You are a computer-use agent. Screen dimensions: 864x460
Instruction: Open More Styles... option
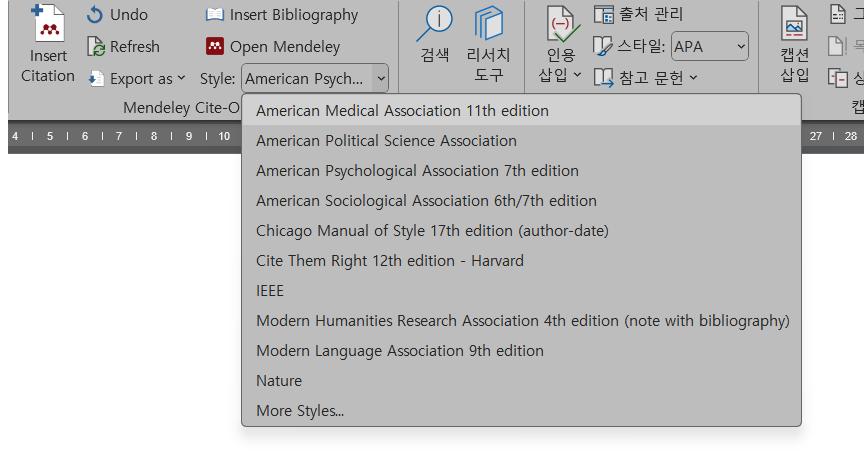coord(521,411)
